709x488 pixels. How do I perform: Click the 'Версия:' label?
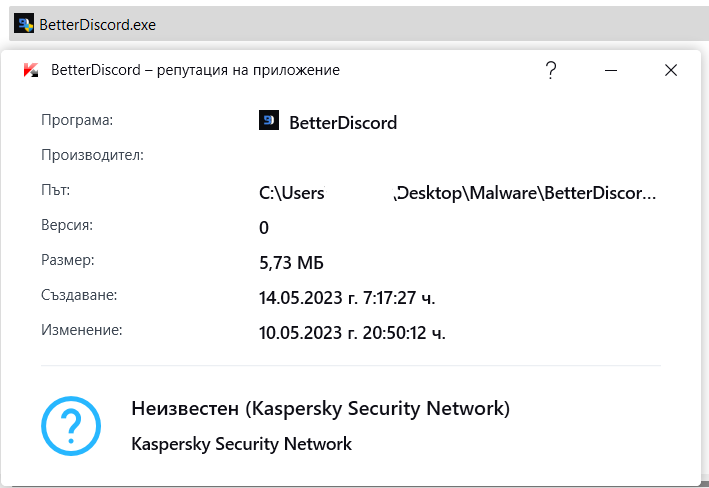(x=67, y=225)
